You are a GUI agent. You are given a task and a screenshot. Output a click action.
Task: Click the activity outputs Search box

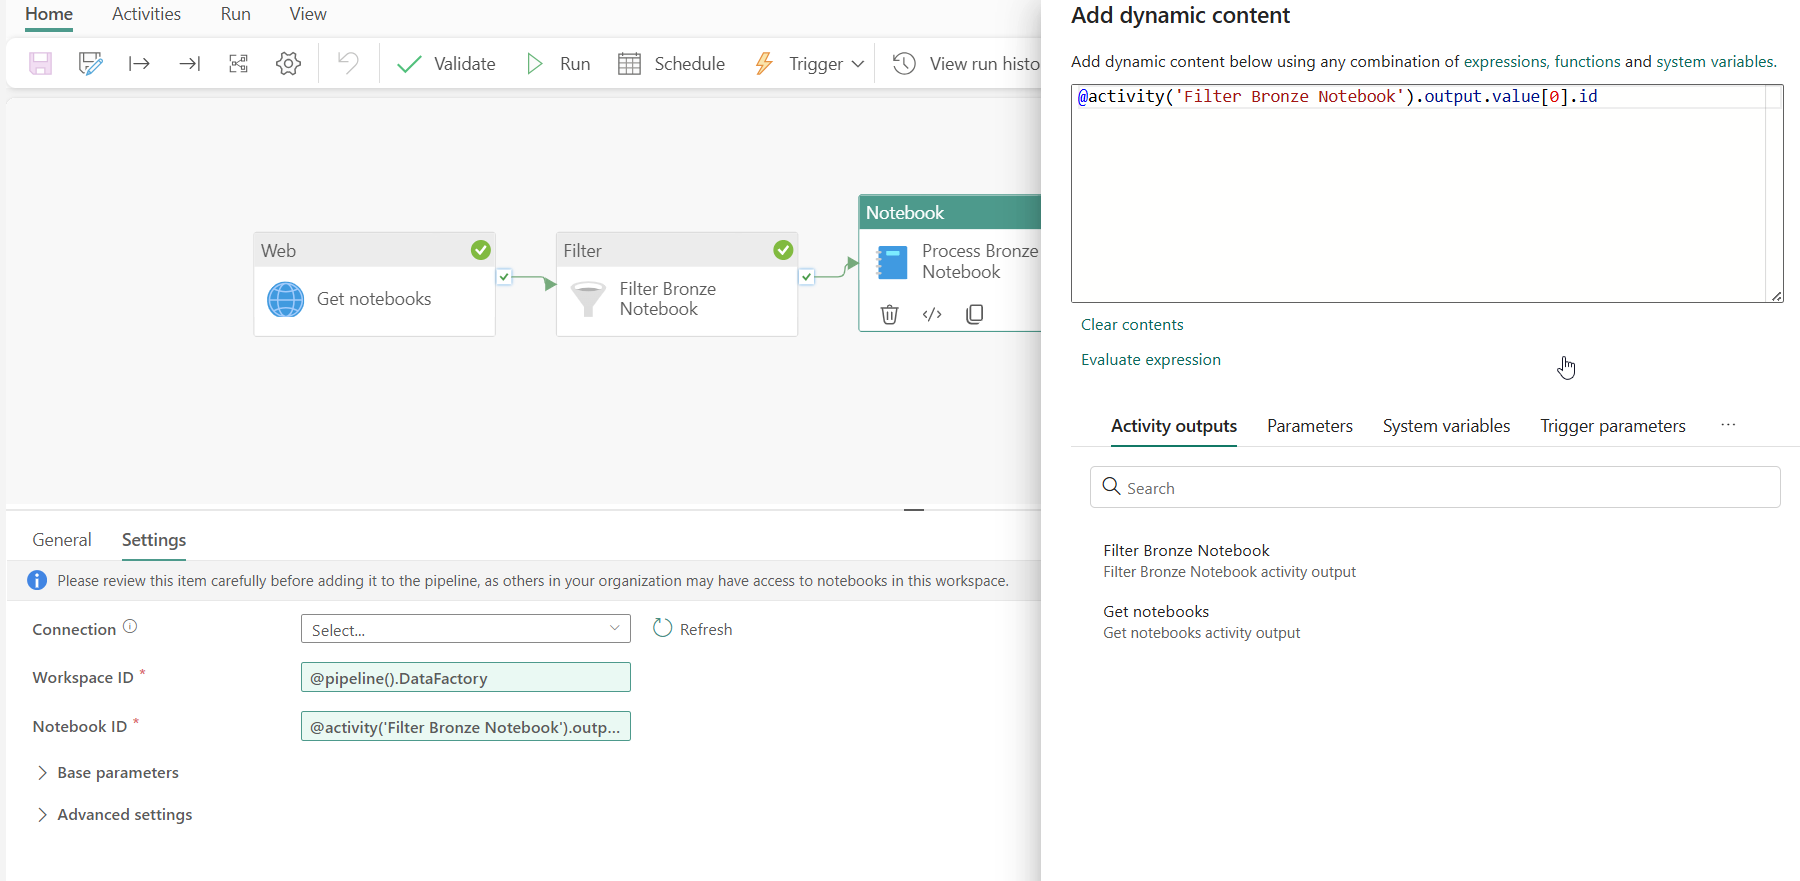point(1435,487)
